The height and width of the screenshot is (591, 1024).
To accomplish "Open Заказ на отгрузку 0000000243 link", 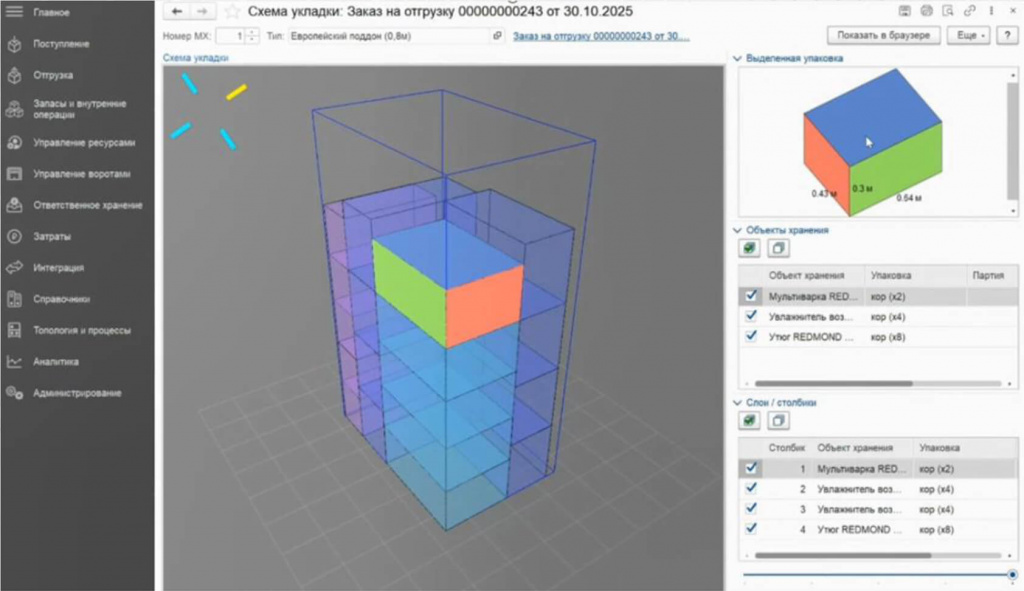I will (601, 36).
